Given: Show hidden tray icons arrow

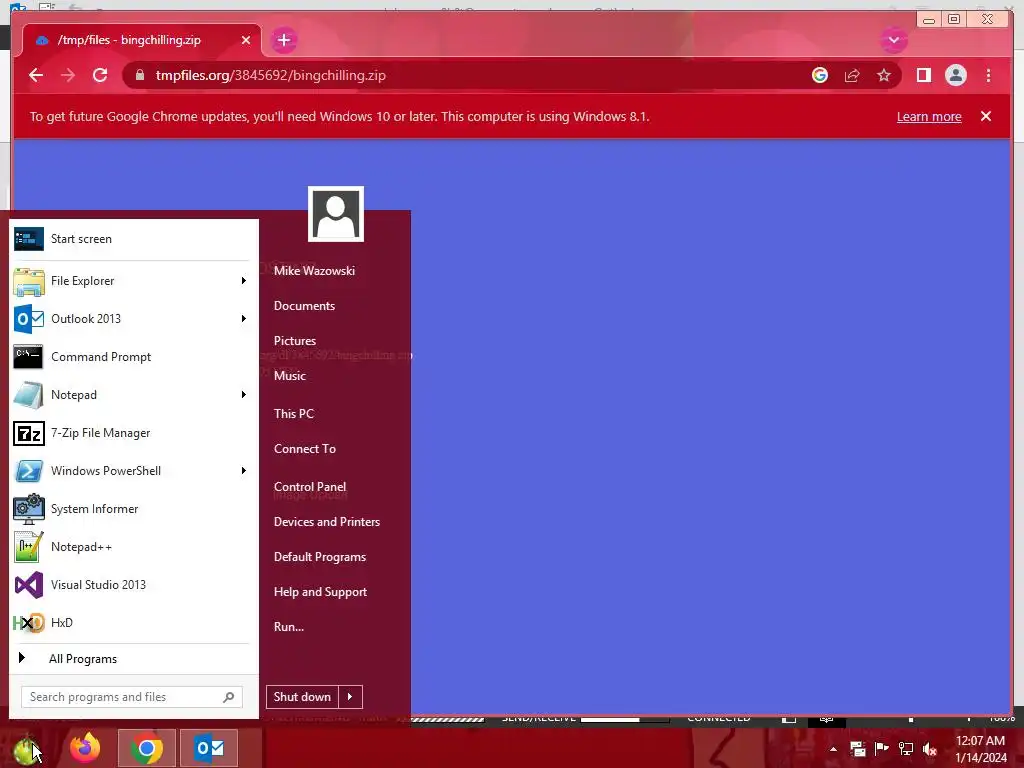Looking at the screenshot, I should [833, 749].
